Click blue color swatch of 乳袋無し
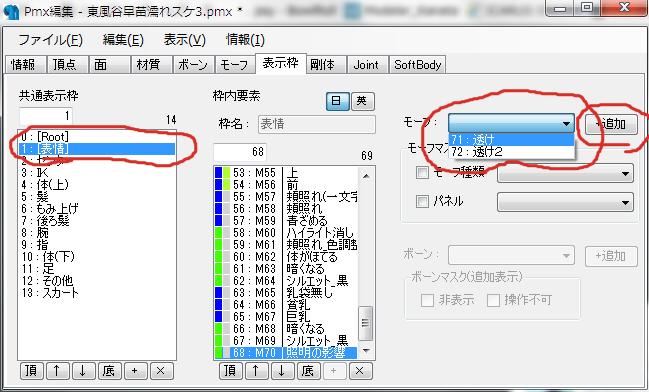649x392 pixels. click(x=219, y=293)
